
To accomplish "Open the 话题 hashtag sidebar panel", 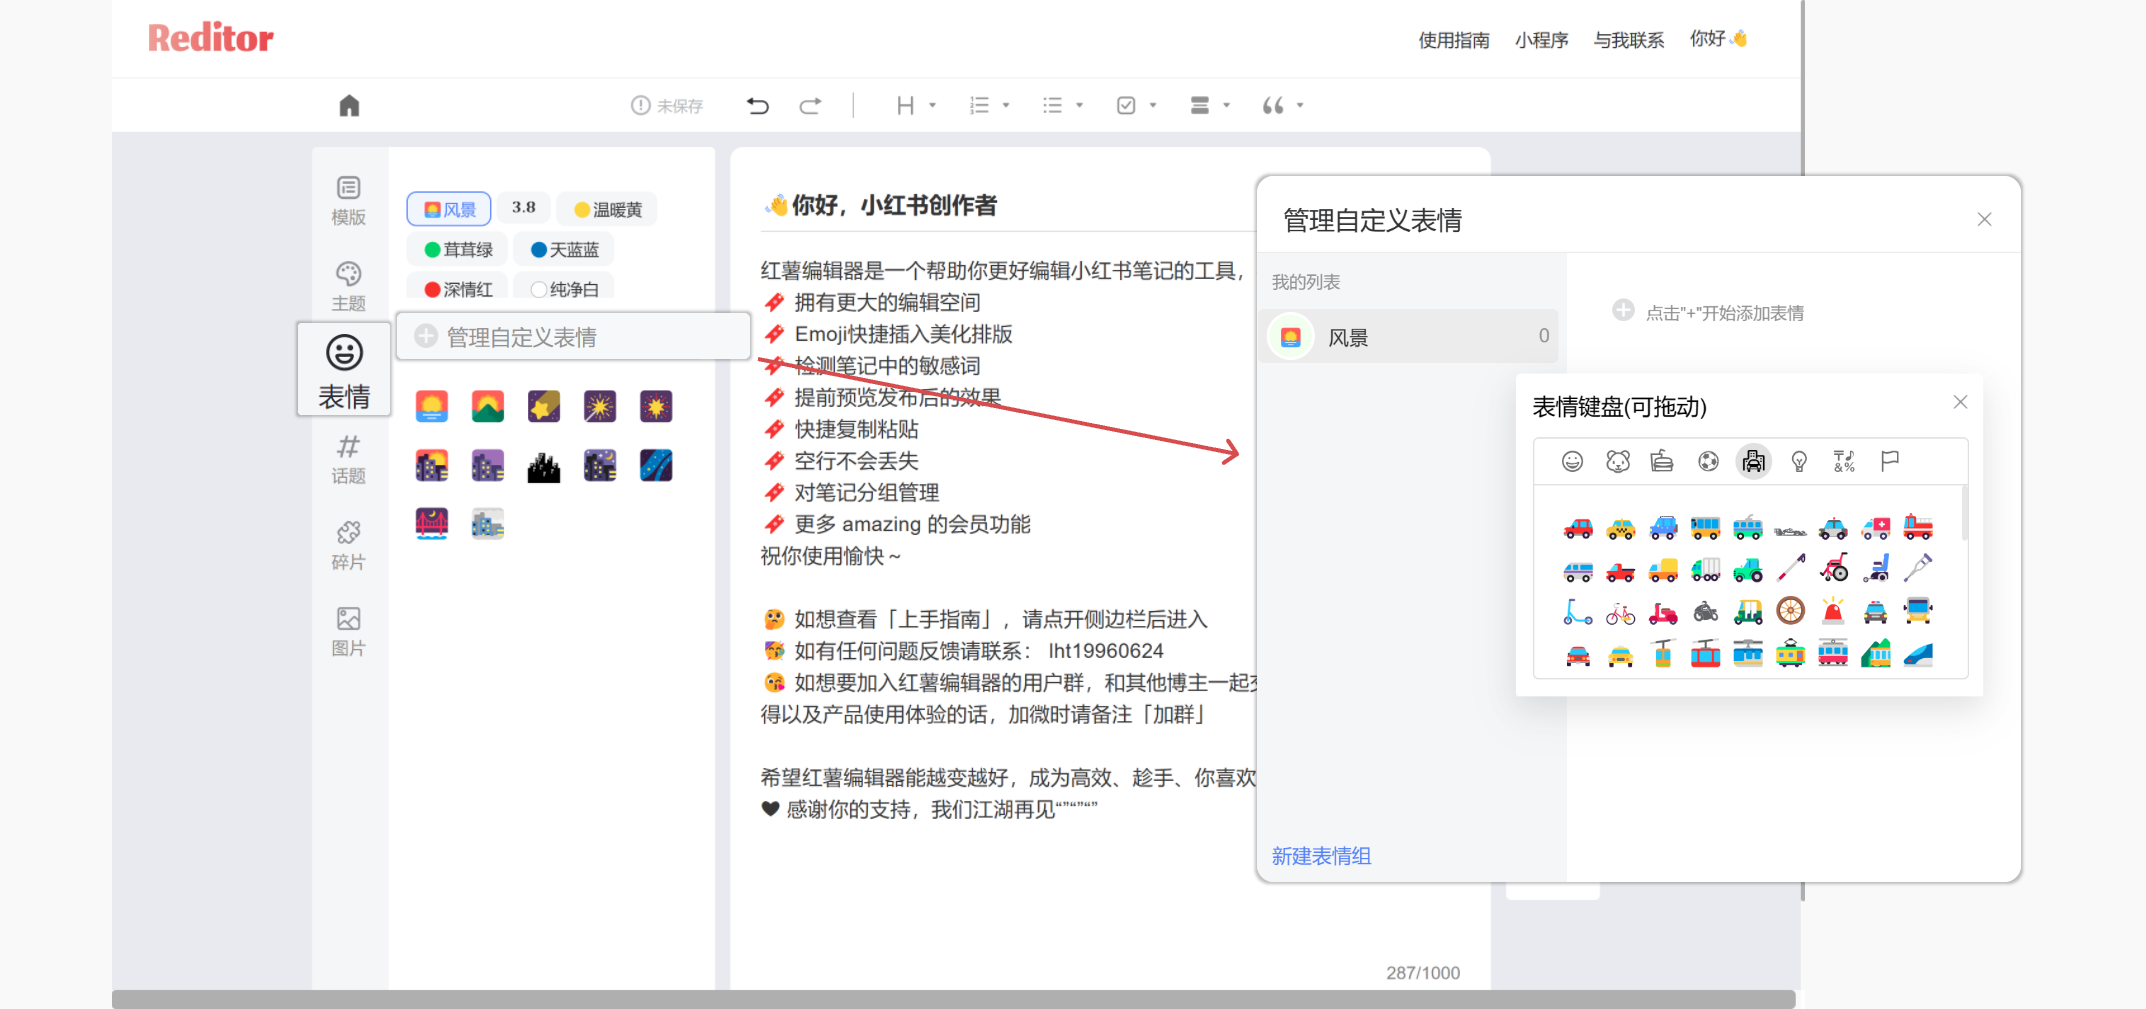I will click(x=348, y=460).
